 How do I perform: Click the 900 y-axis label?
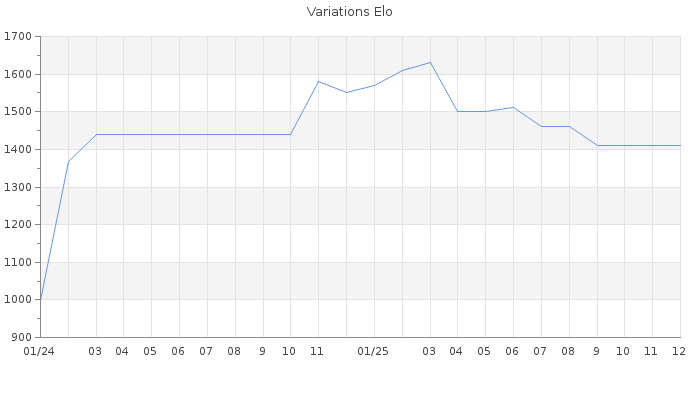pyautogui.click(x=21, y=337)
